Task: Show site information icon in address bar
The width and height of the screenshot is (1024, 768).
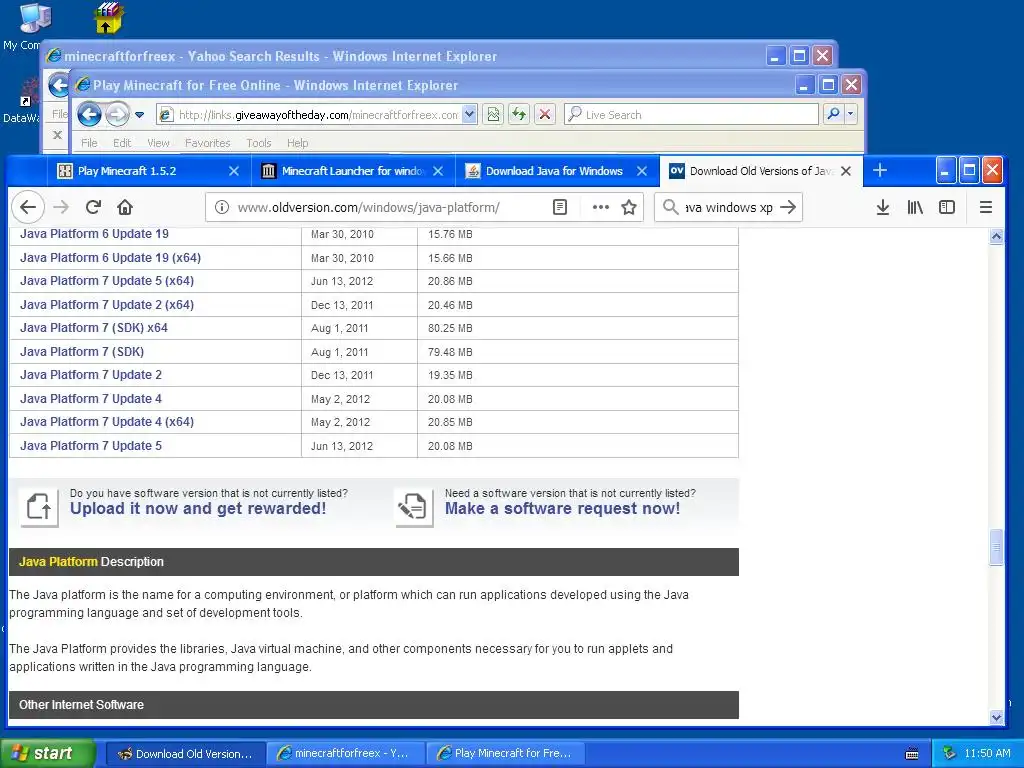Action: 222,208
